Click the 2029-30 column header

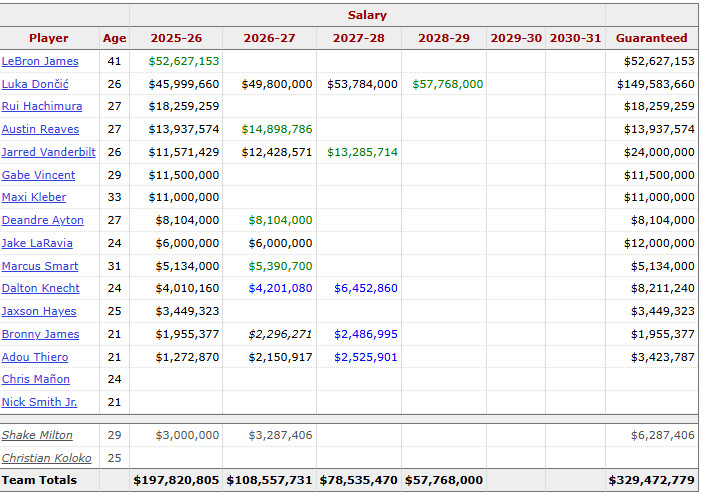tap(516, 38)
